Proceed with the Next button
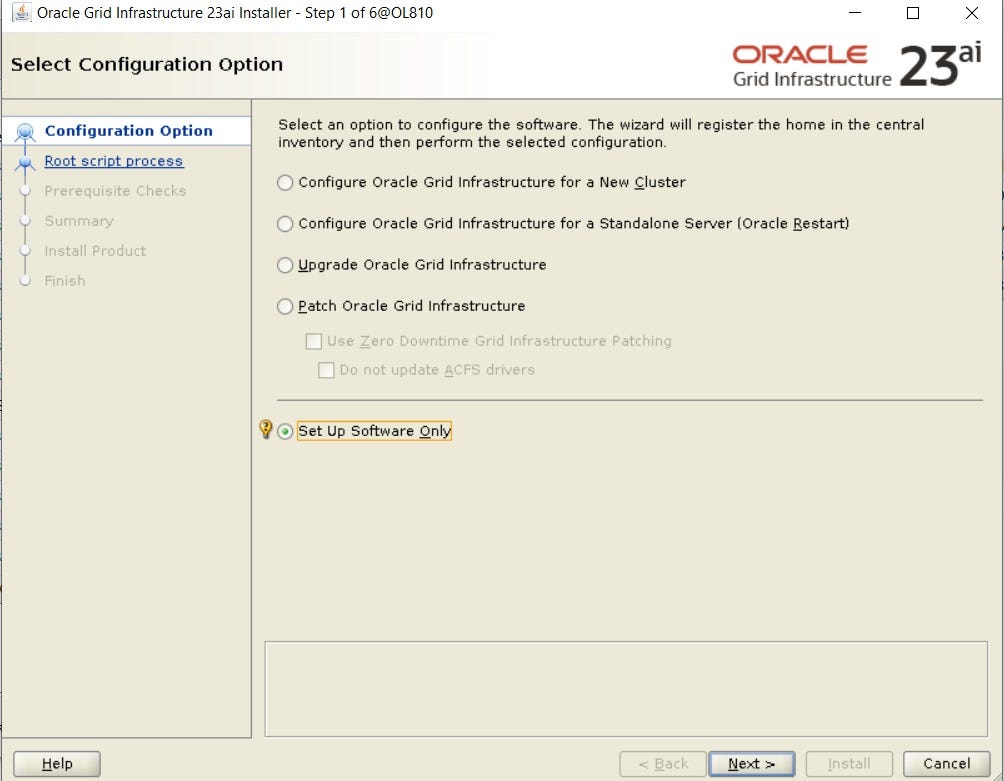 pyautogui.click(x=752, y=763)
